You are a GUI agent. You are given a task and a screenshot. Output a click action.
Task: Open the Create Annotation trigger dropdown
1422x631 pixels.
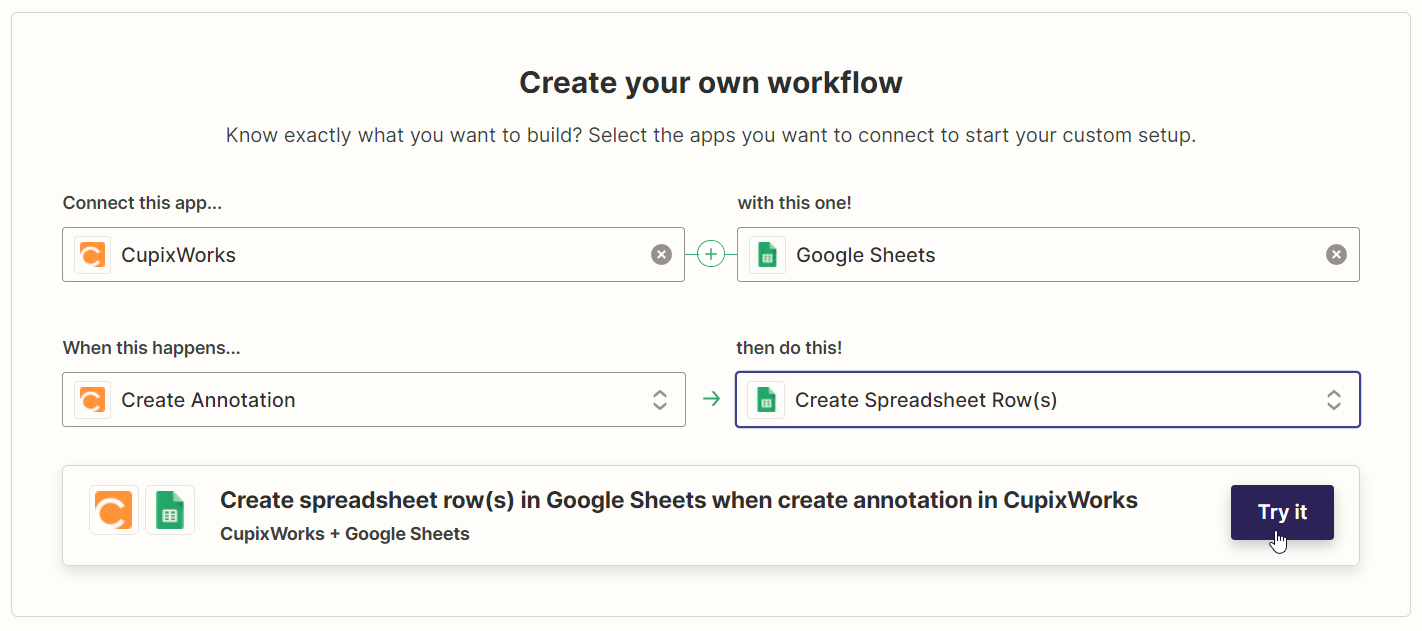(x=374, y=400)
